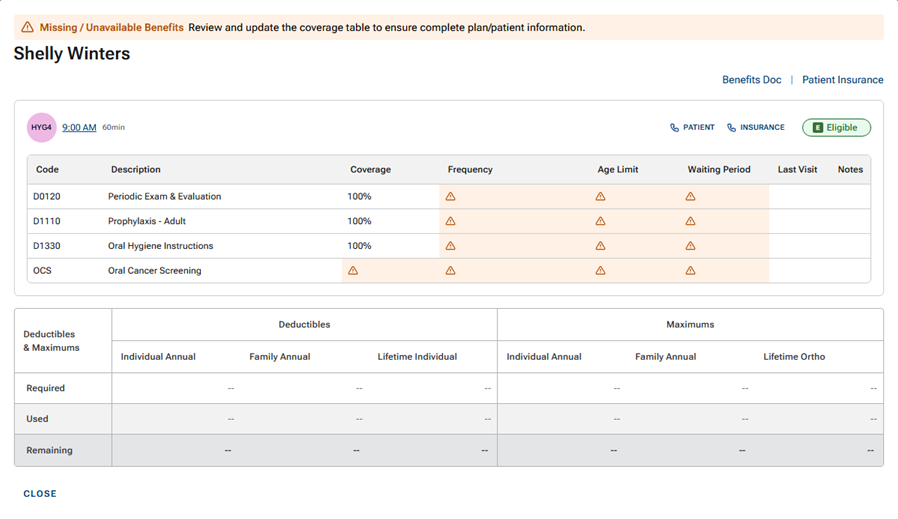Click Coverage warning icon for OCS row
The width and height of the screenshot is (898, 519).
pos(352,271)
